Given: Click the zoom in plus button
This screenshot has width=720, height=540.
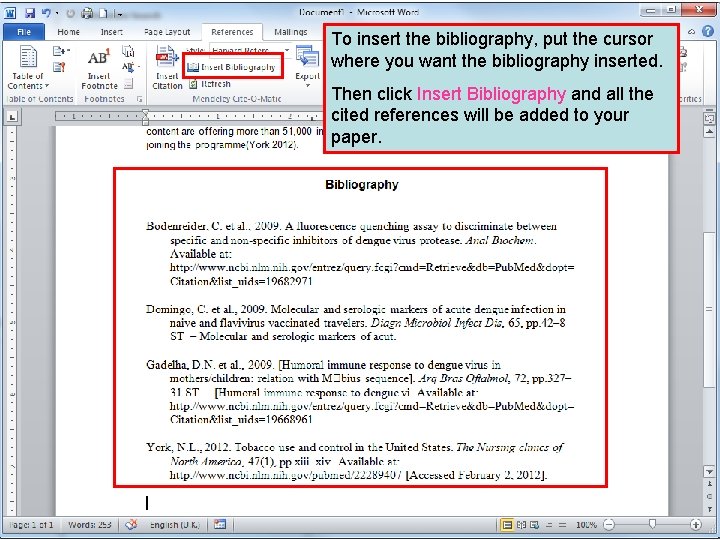Looking at the screenshot, I should [696, 524].
